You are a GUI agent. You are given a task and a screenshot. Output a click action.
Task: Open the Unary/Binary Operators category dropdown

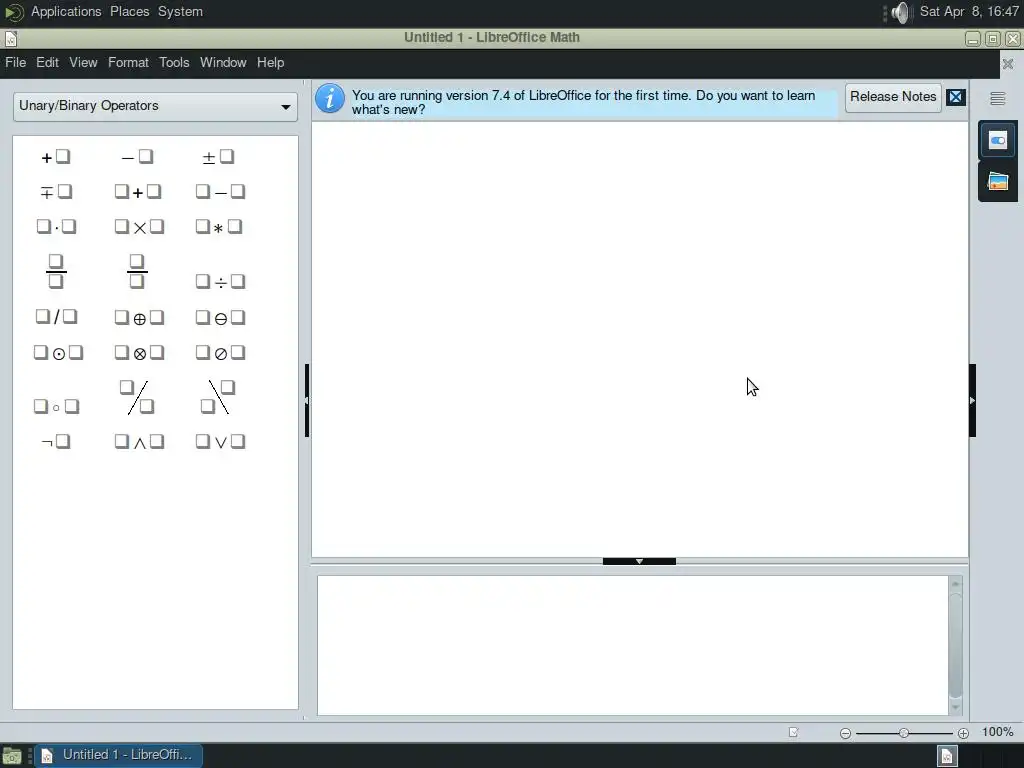point(155,106)
